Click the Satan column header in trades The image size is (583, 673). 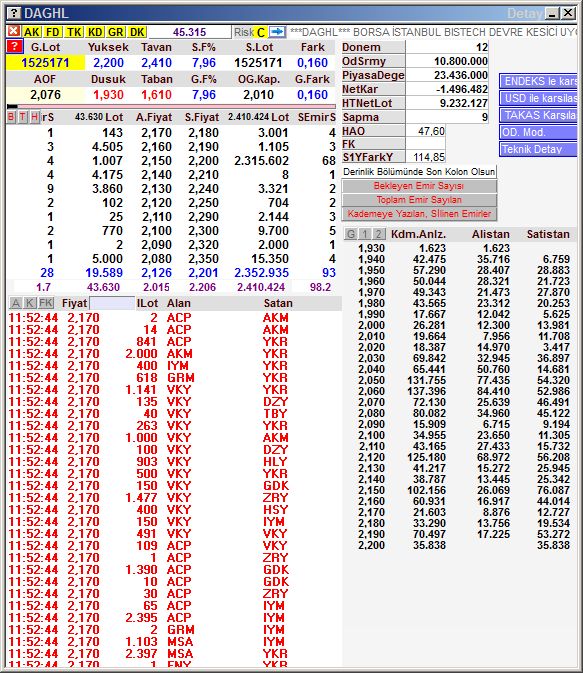coord(278,303)
